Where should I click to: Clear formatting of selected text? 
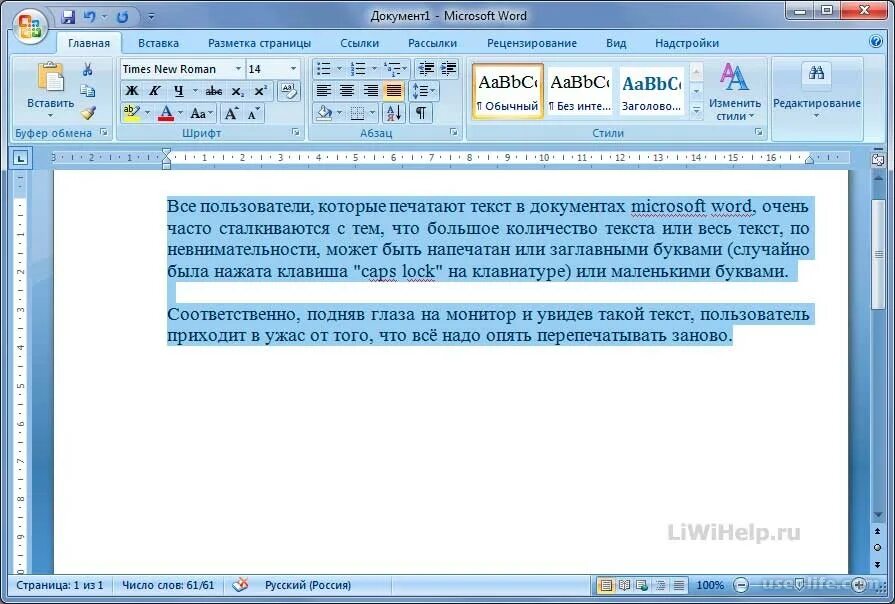click(x=289, y=91)
